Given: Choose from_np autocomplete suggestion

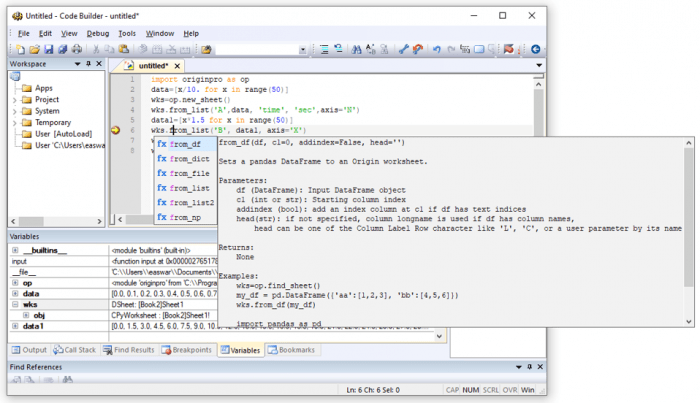Looking at the screenshot, I should click(x=185, y=217).
